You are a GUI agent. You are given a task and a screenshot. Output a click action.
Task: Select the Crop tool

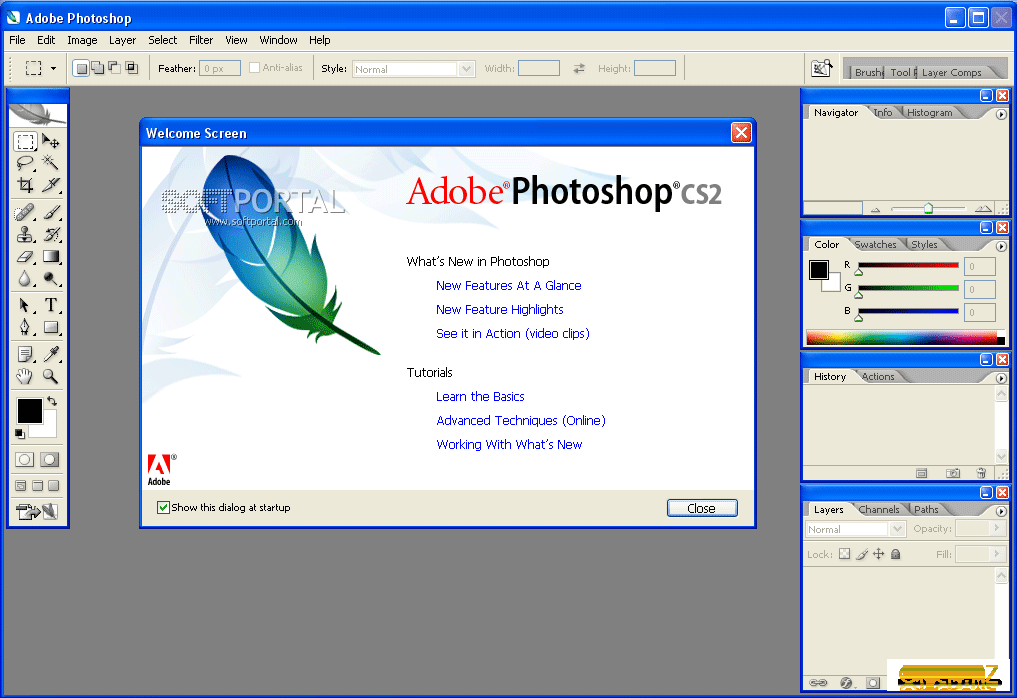coord(25,185)
